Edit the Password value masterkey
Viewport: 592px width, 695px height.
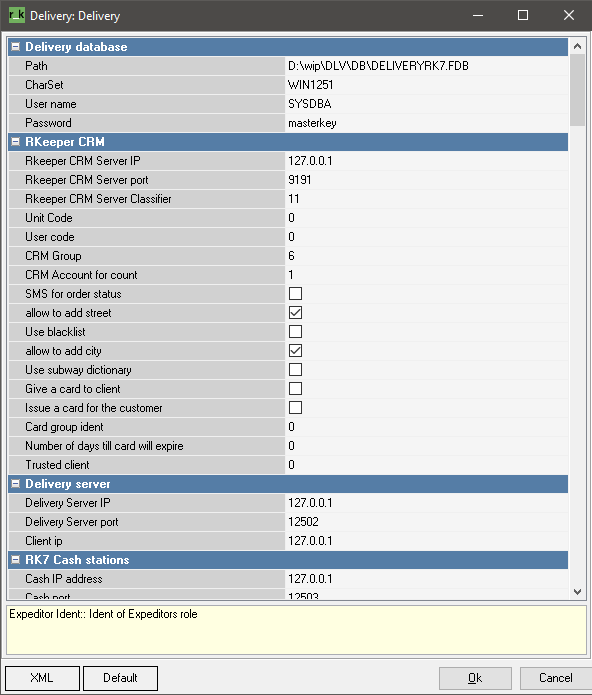[426, 123]
